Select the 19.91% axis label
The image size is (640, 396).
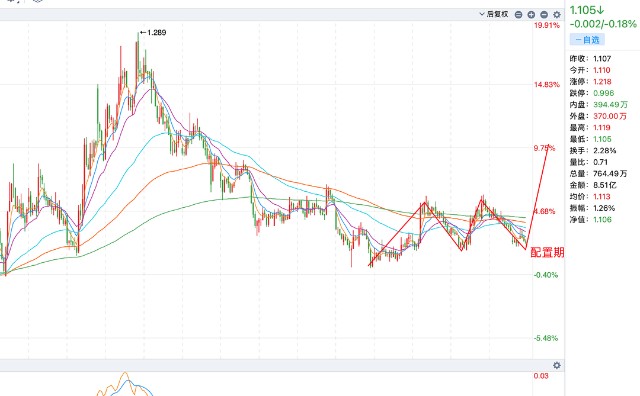[547, 25]
